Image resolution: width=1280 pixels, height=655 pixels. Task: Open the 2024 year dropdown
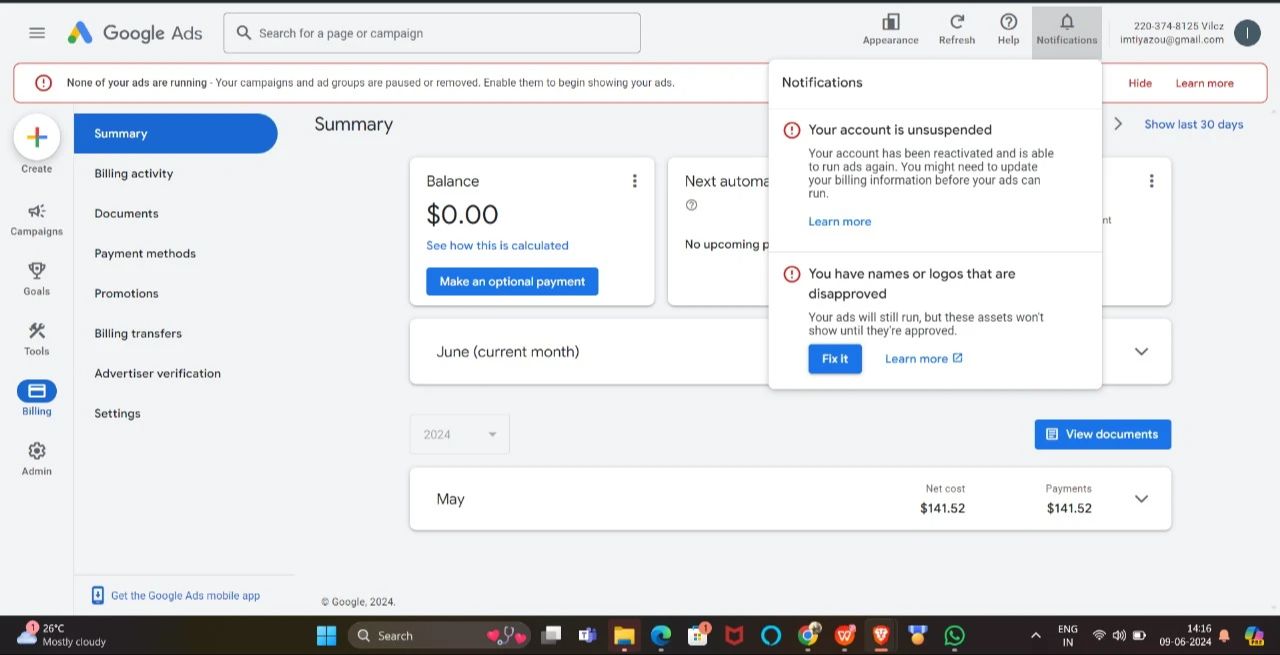click(460, 434)
